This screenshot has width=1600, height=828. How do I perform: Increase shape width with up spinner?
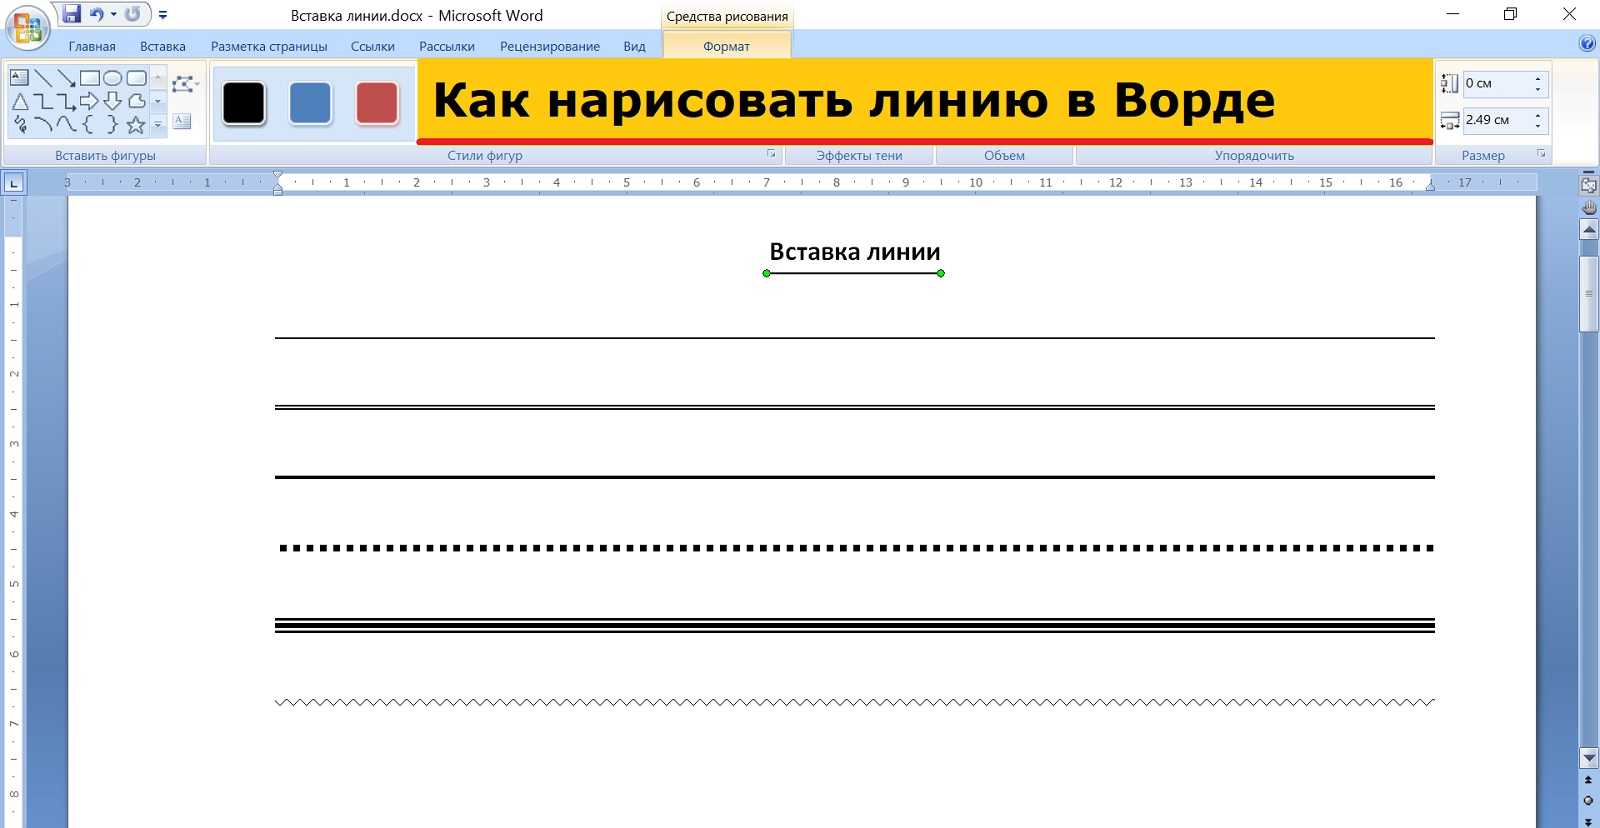(1538, 114)
